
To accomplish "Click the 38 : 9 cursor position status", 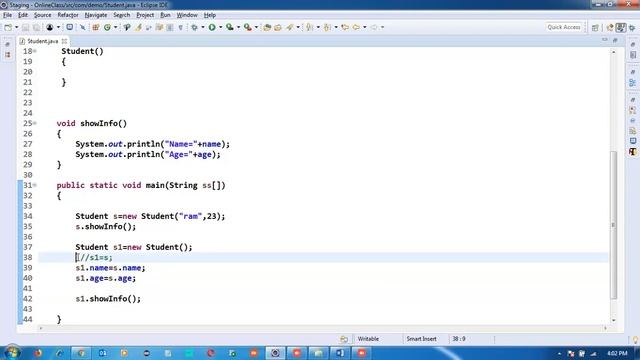I will tap(459, 339).
